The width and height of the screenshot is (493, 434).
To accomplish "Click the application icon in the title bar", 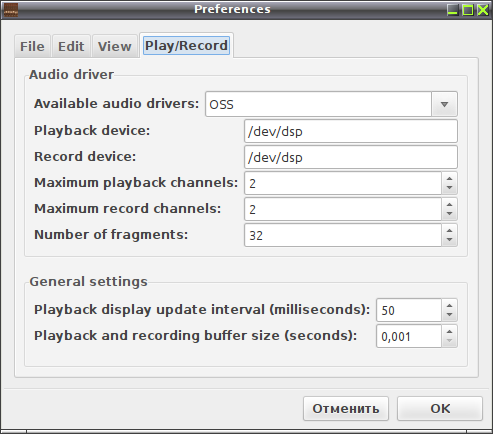I will [11, 10].
